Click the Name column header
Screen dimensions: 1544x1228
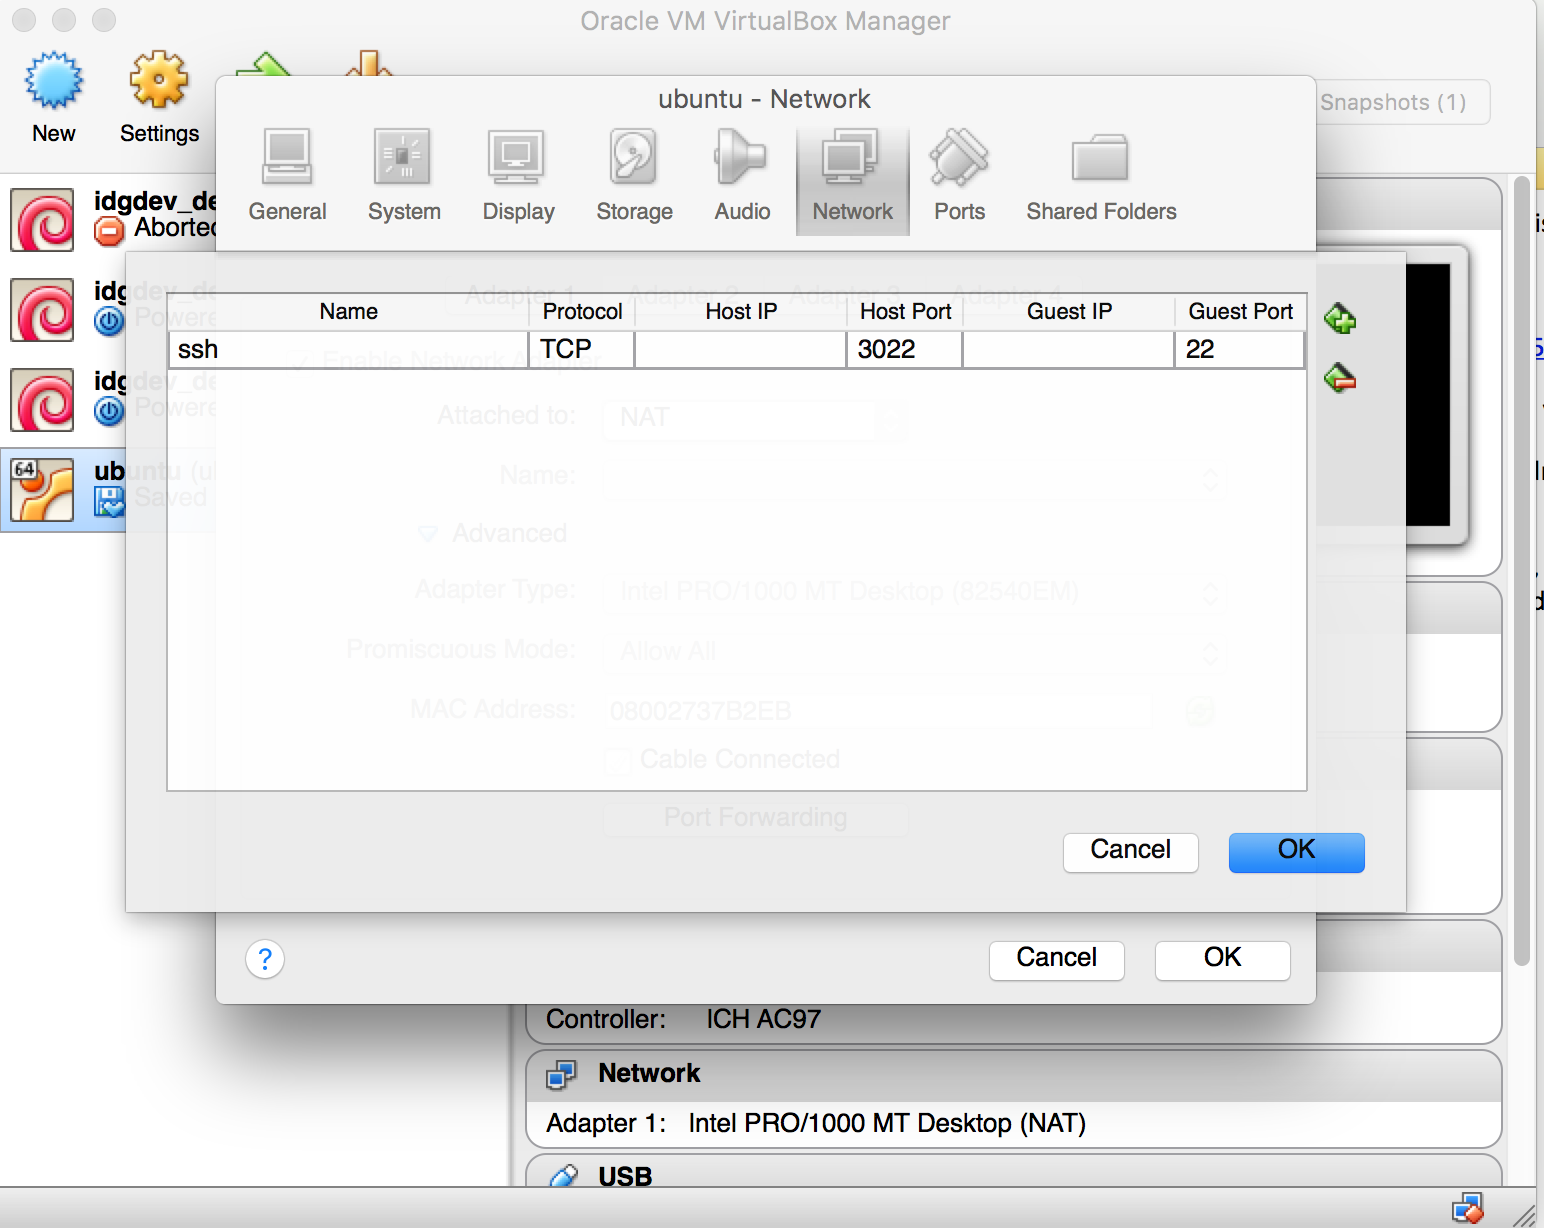coord(348,312)
